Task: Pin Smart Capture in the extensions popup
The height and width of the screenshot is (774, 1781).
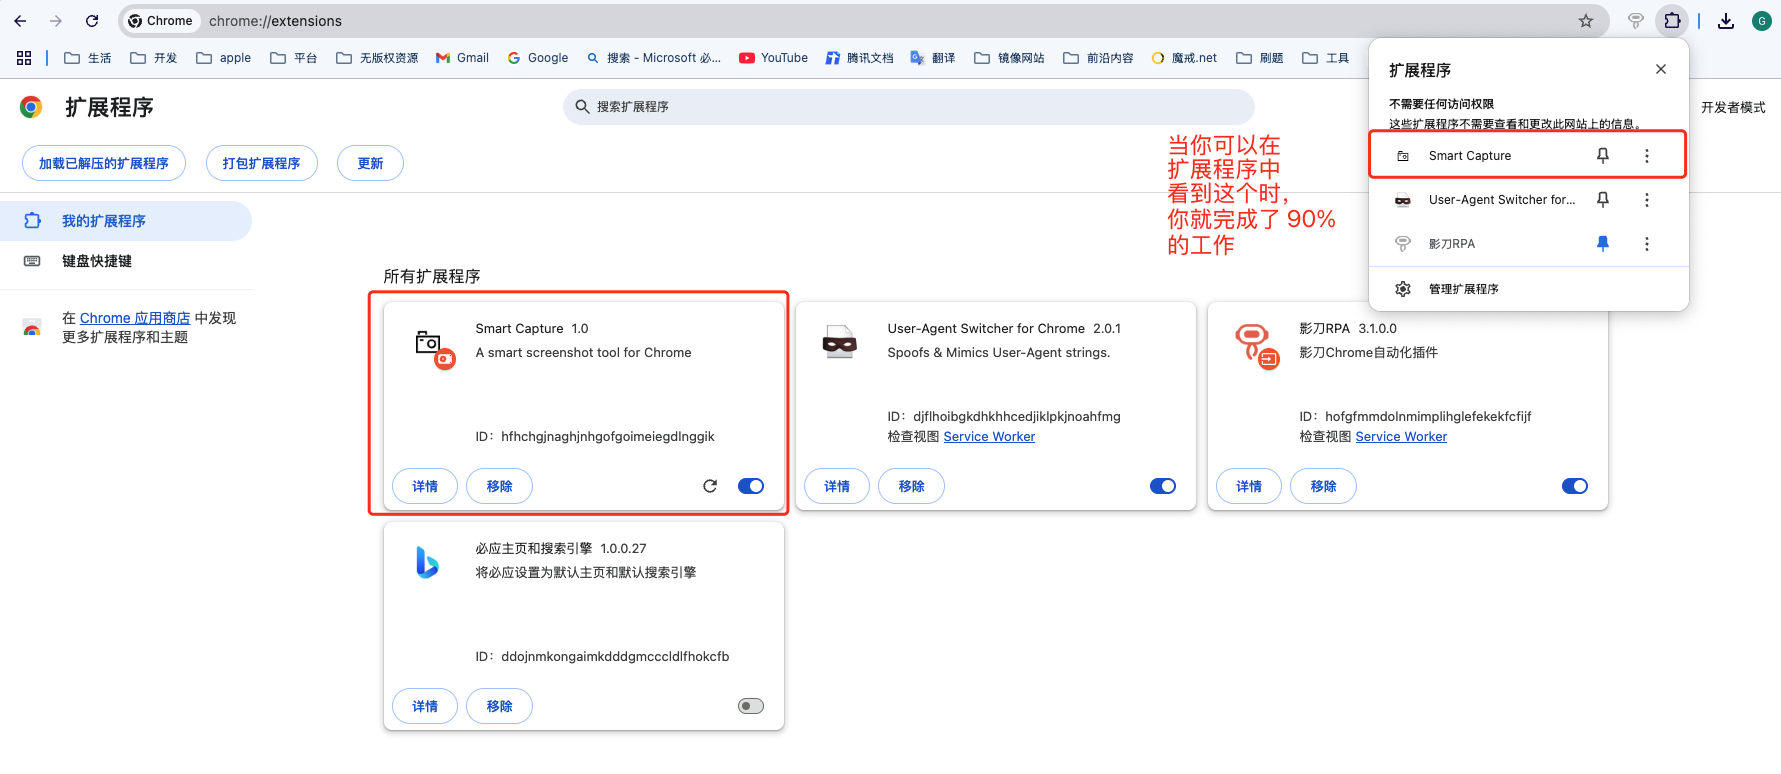Action: (1603, 155)
